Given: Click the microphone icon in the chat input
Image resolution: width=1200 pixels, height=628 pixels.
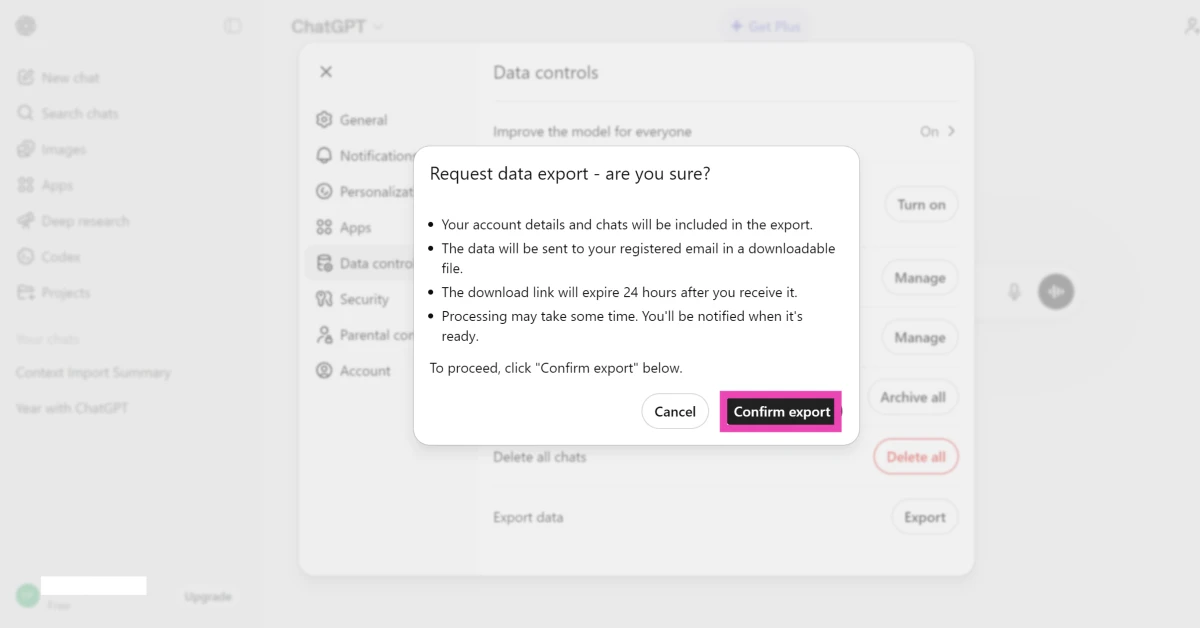Looking at the screenshot, I should (1015, 291).
